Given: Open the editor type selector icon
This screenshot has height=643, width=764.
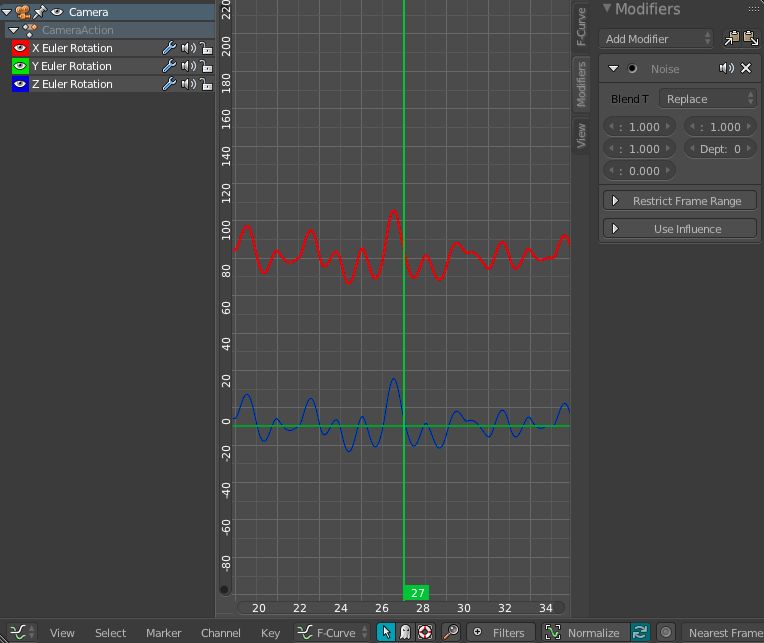Looking at the screenshot, I should click(22, 632).
